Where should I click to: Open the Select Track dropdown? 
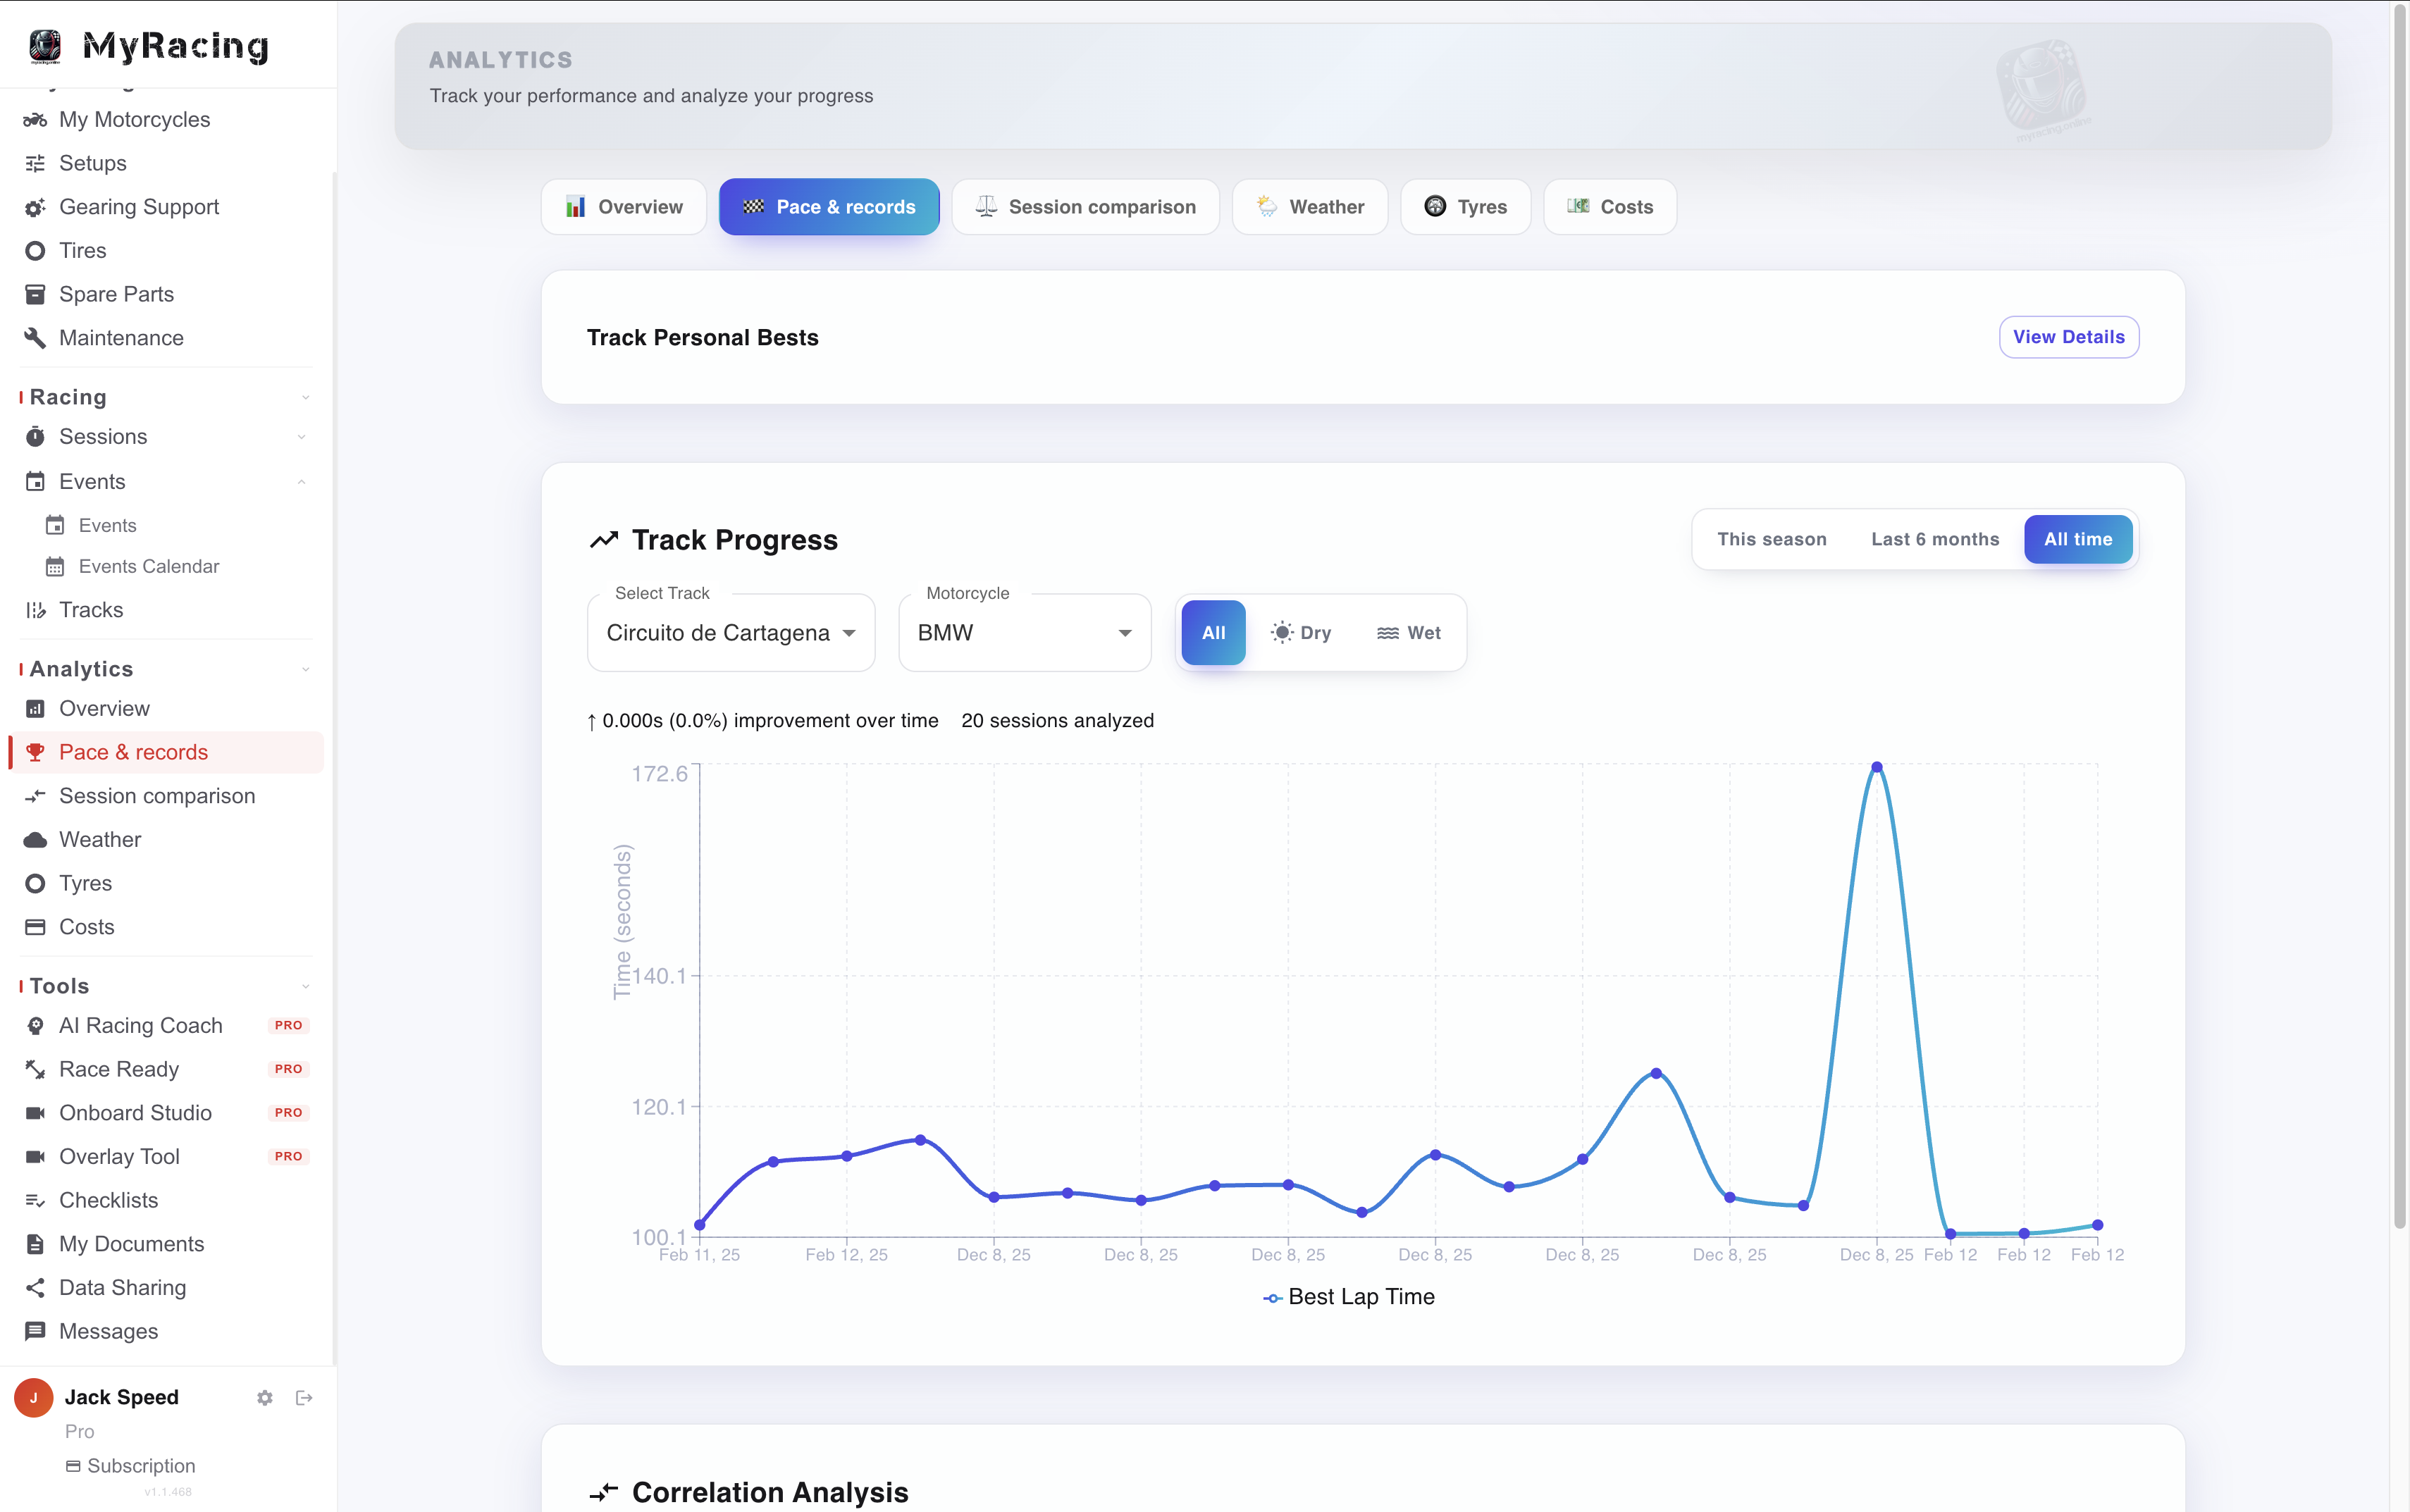pos(731,633)
